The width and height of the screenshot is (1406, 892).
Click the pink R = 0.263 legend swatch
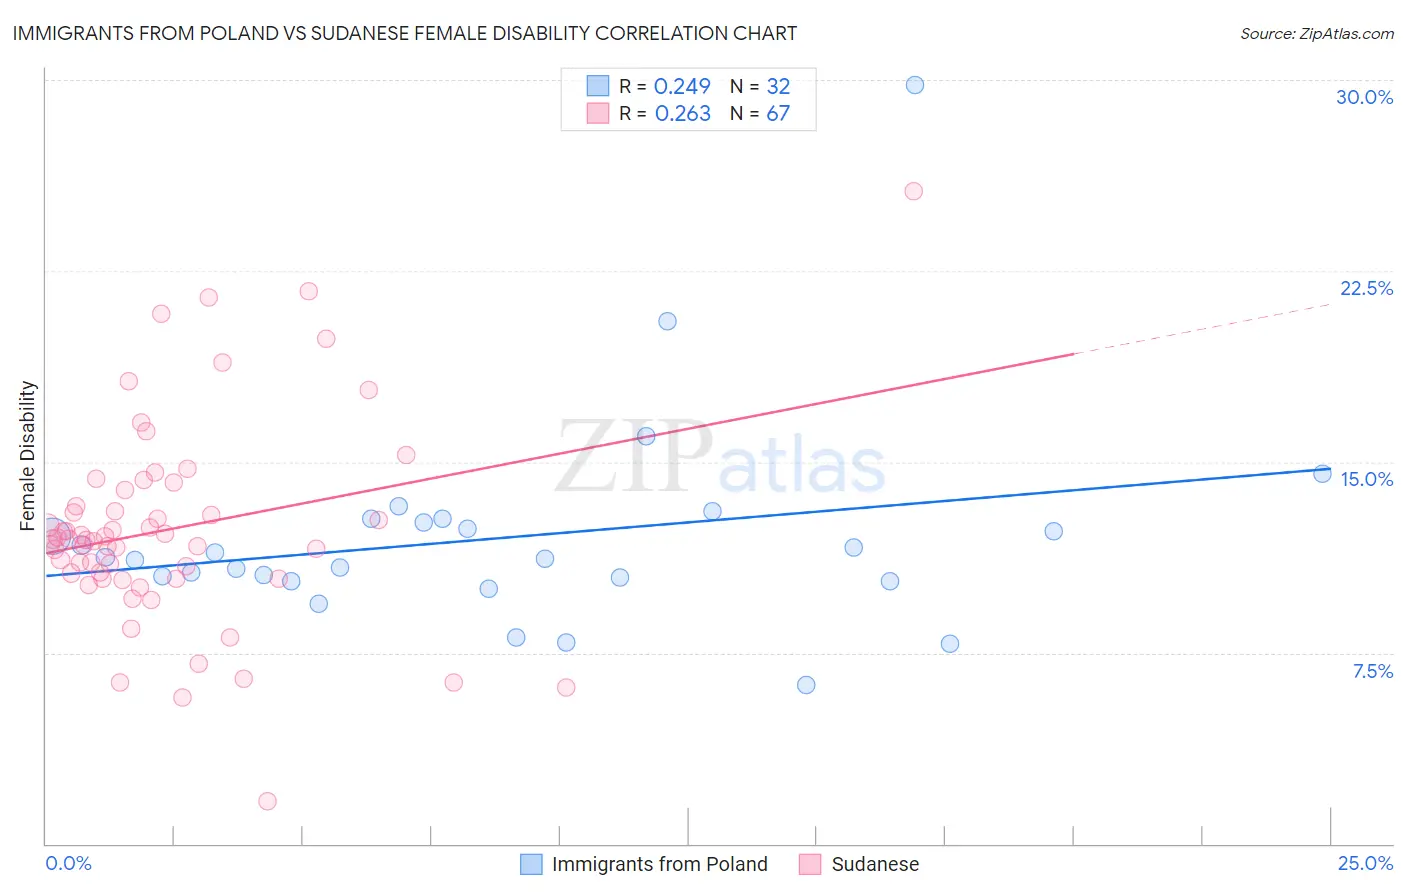coord(598,113)
